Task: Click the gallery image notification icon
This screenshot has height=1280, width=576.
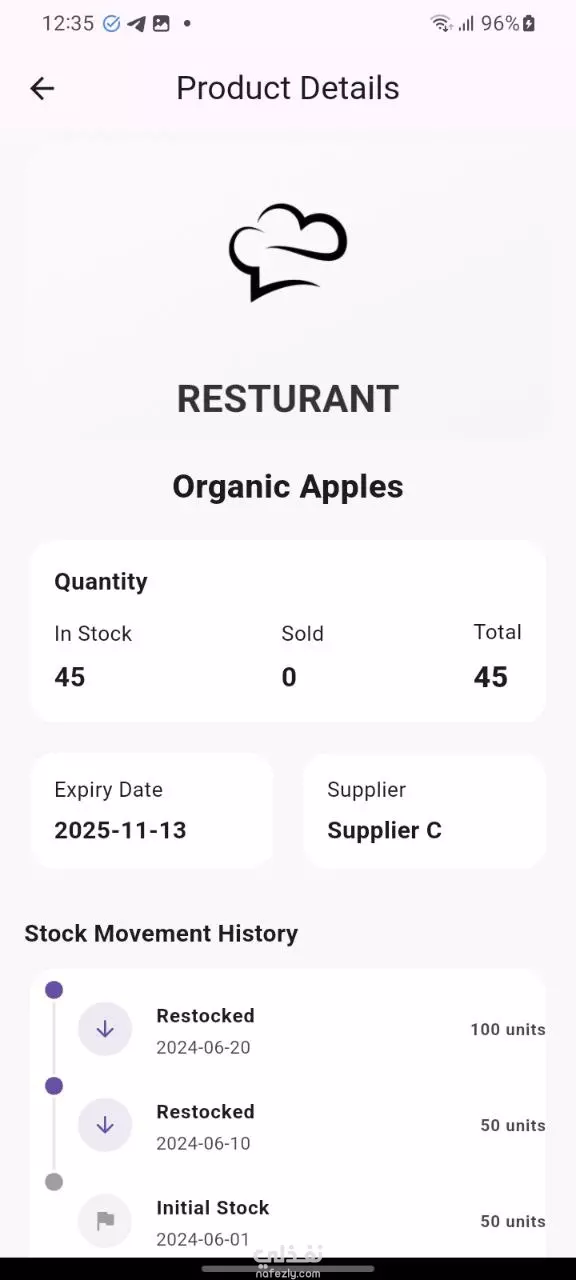Action: [x=161, y=23]
